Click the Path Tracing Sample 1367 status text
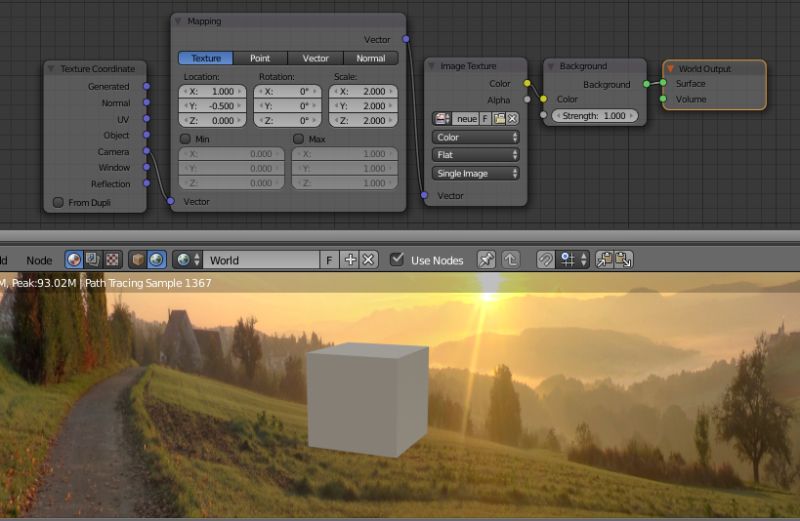800x521 pixels. (x=148, y=283)
